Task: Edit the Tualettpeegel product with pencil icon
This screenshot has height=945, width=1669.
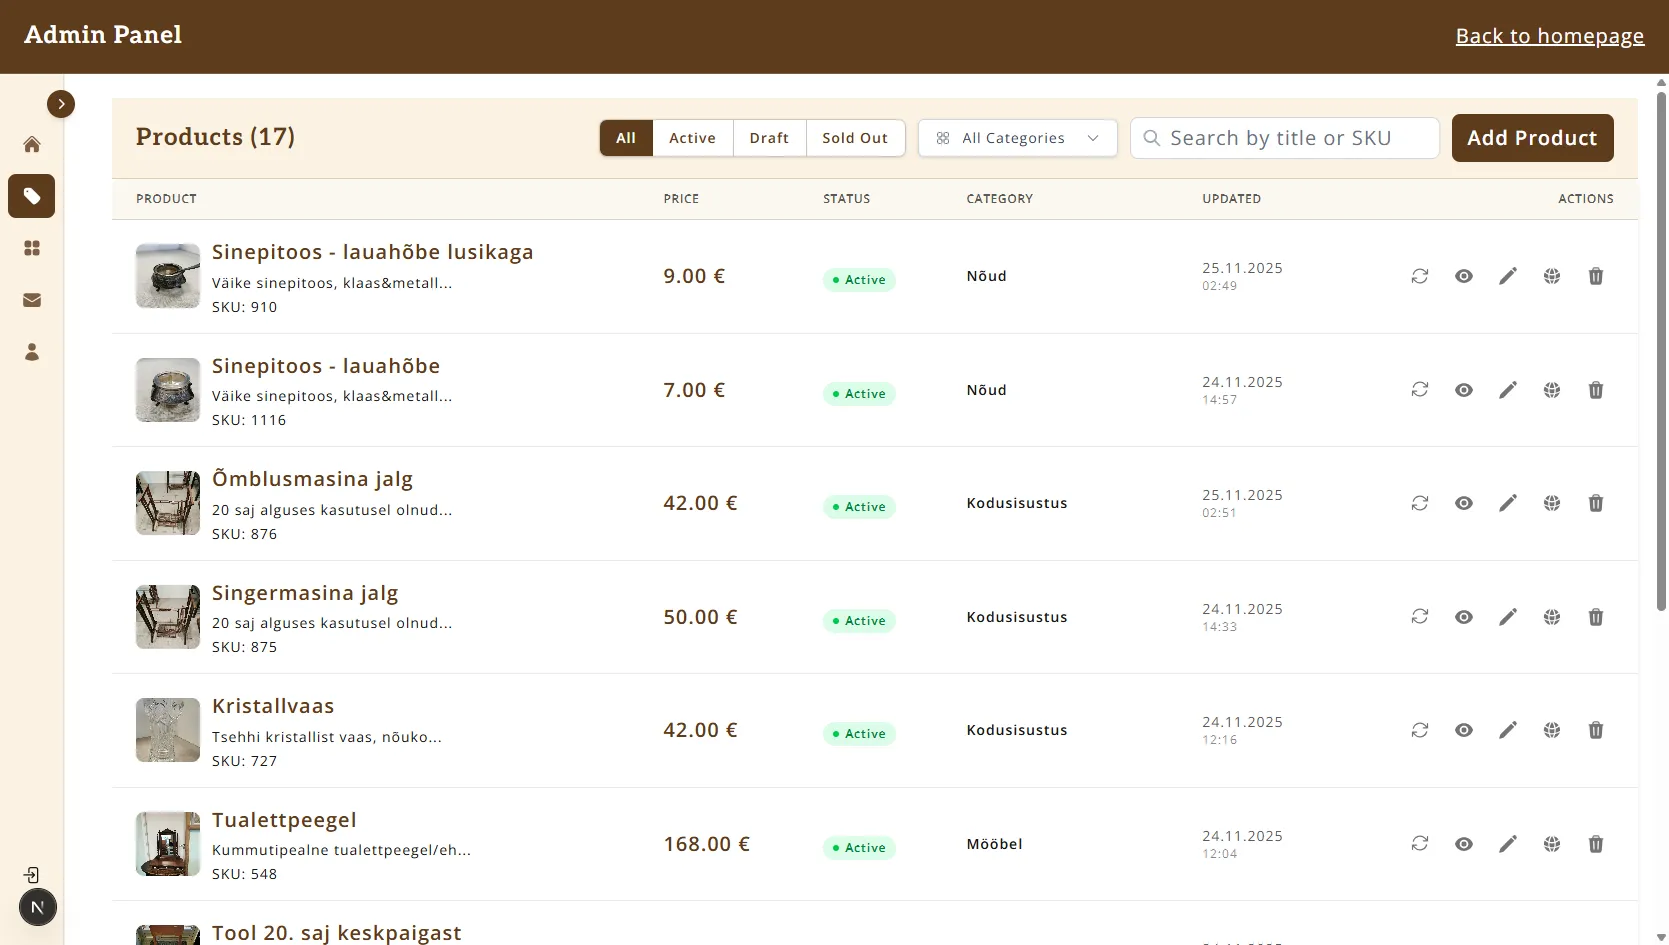Action: [x=1509, y=844]
